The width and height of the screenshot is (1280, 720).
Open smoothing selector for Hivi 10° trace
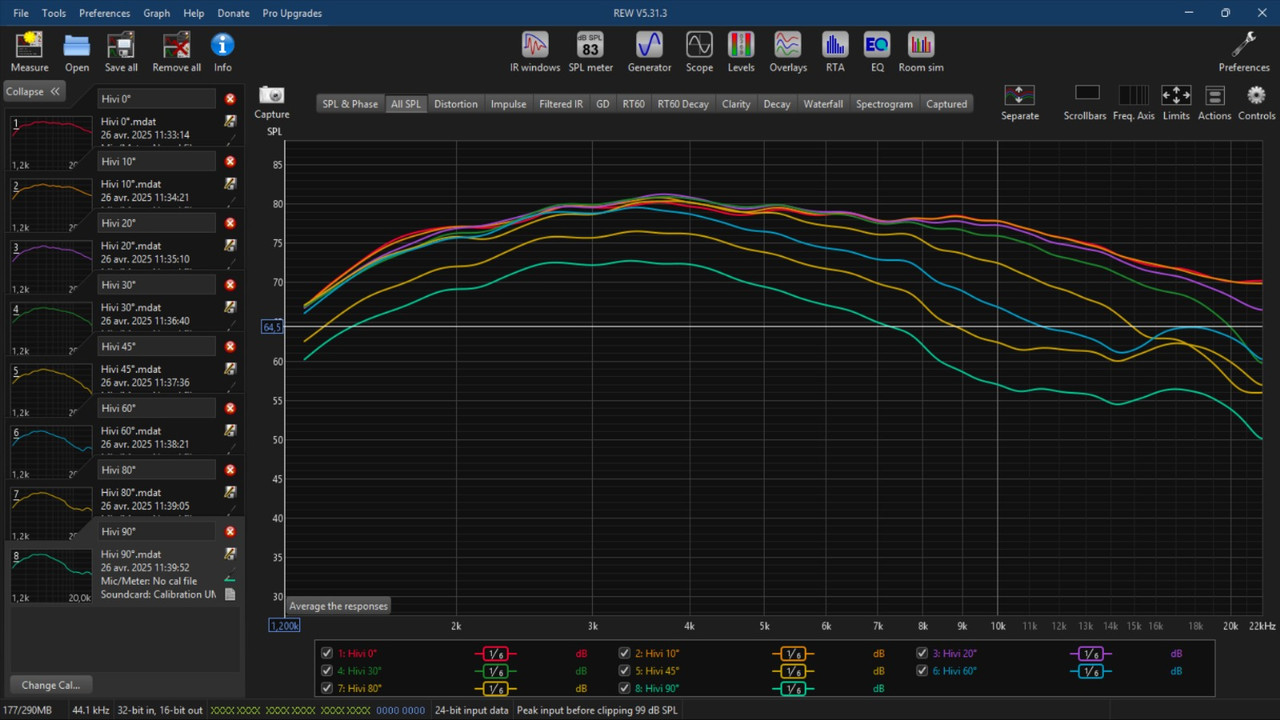[793, 654]
